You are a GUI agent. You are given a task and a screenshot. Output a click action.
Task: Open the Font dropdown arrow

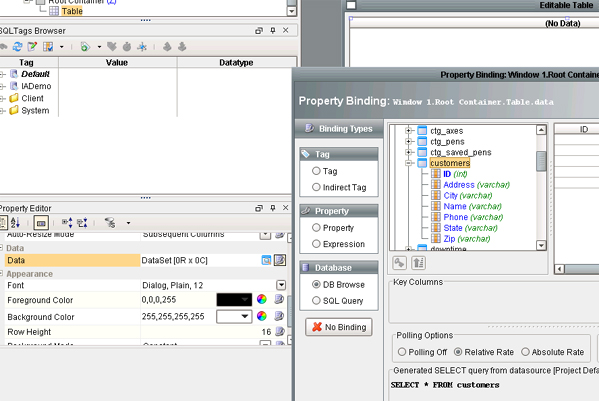coord(281,285)
